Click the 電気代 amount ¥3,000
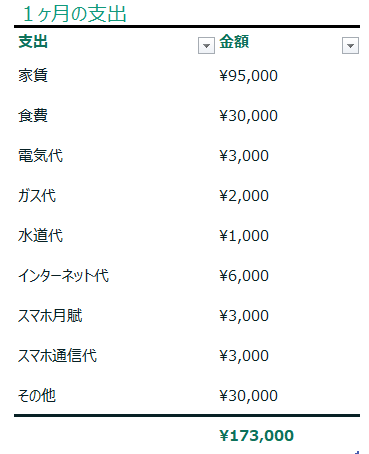369x454 pixels. pyautogui.click(x=244, y=156)
